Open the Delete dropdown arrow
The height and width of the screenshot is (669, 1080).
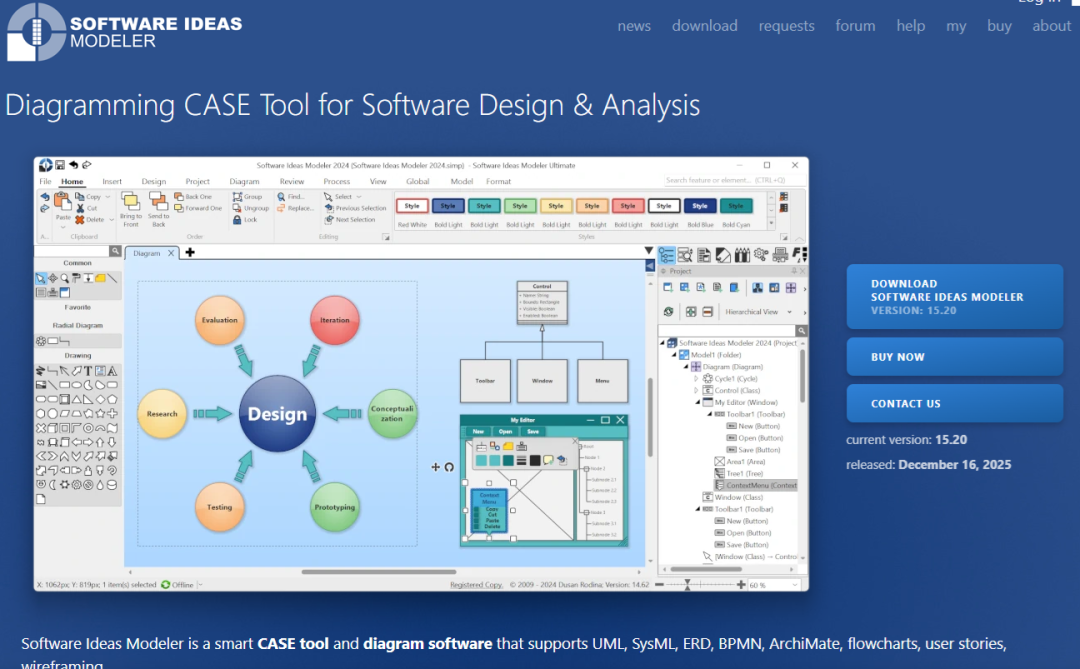[112, 220]
